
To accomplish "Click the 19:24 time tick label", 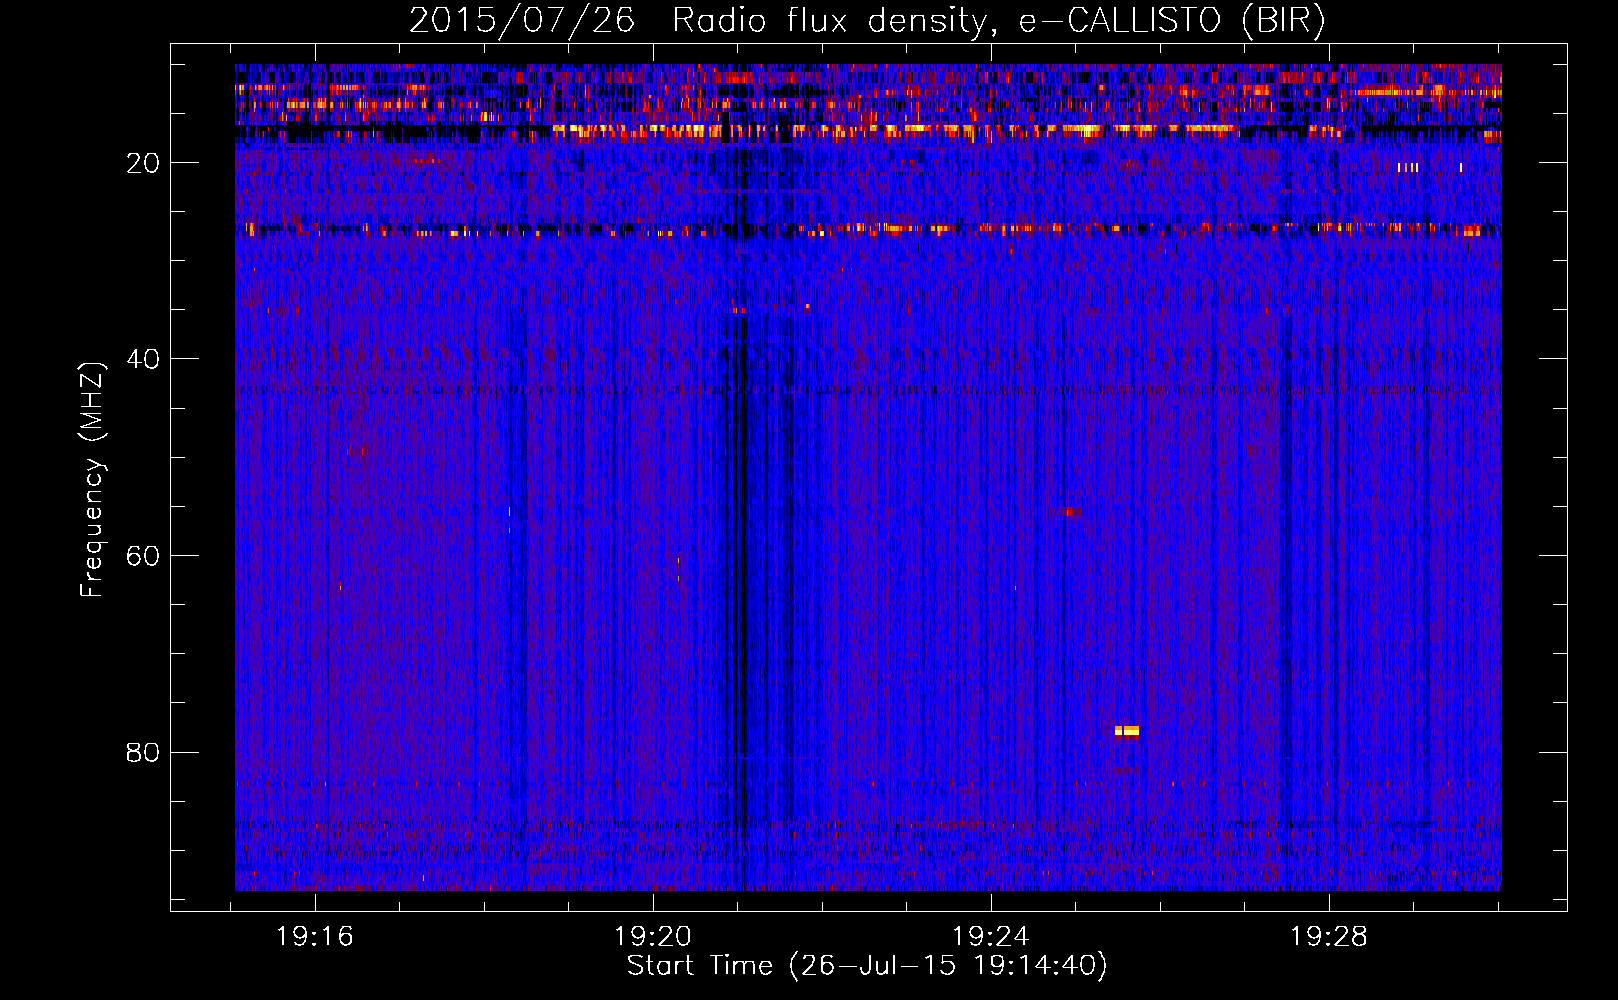I will point(991,937).
